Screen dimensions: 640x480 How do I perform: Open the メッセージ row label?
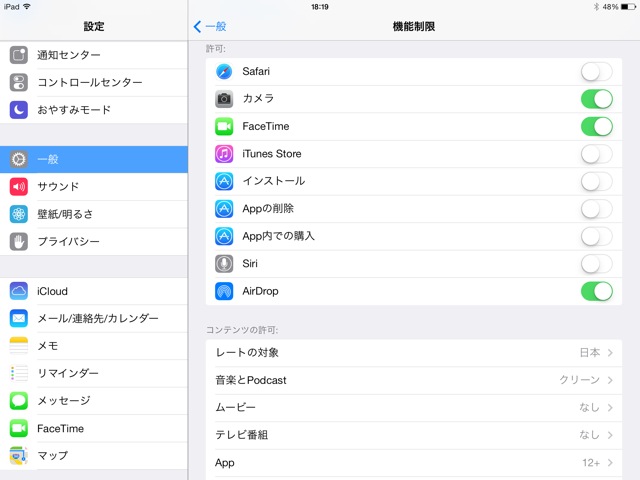64,400
